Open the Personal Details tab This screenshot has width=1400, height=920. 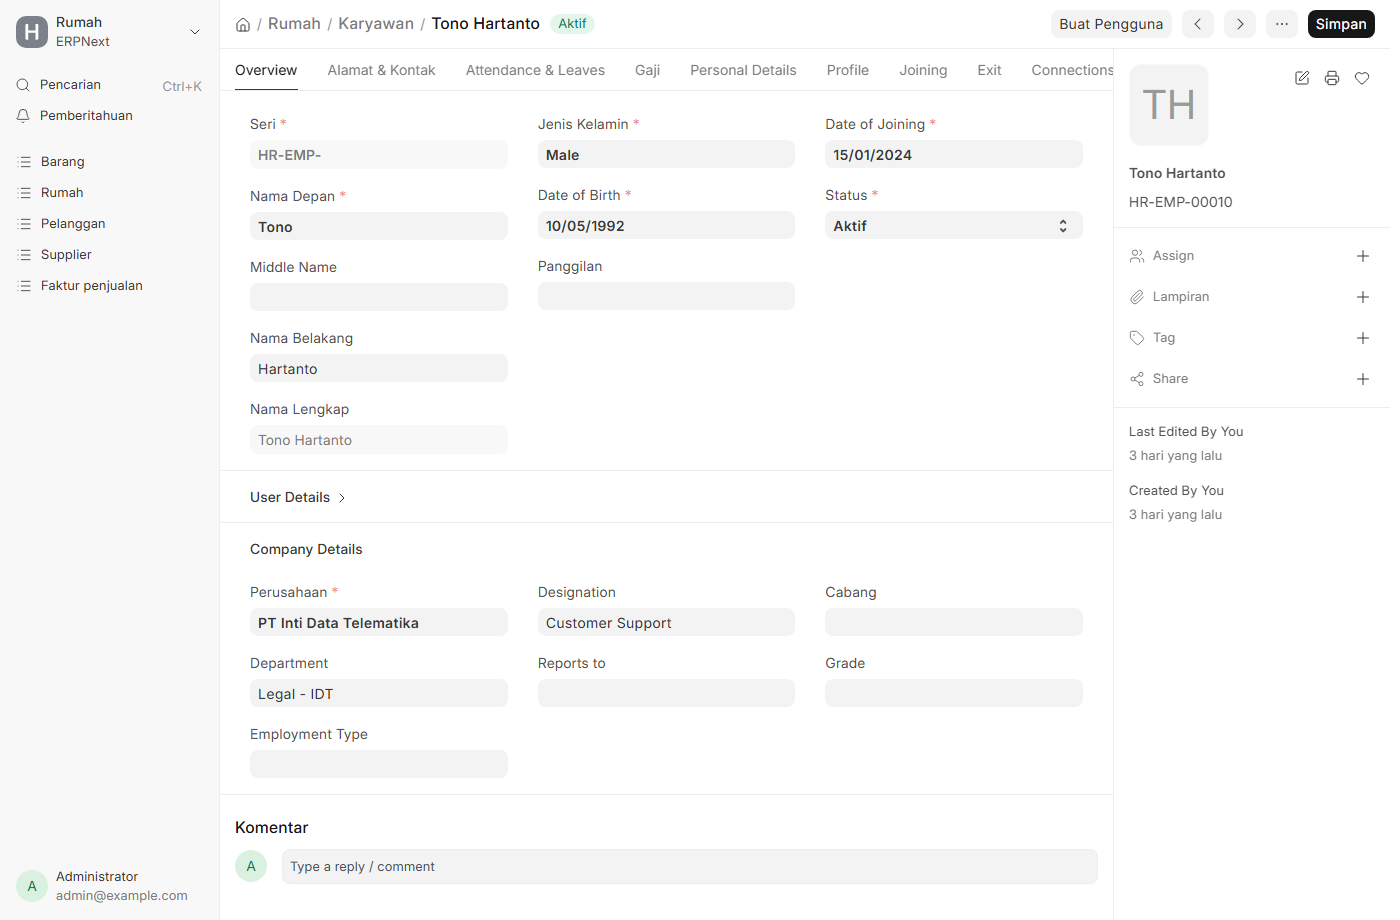[743, 70]
